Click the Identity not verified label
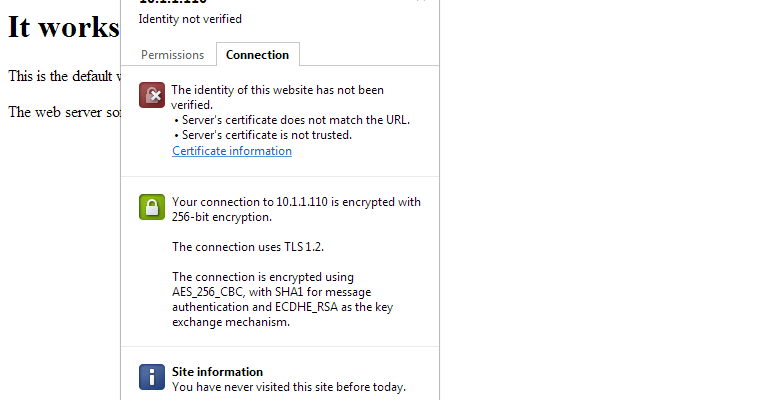Viewport: 765px width, 400px height. (x=190, y=19)
